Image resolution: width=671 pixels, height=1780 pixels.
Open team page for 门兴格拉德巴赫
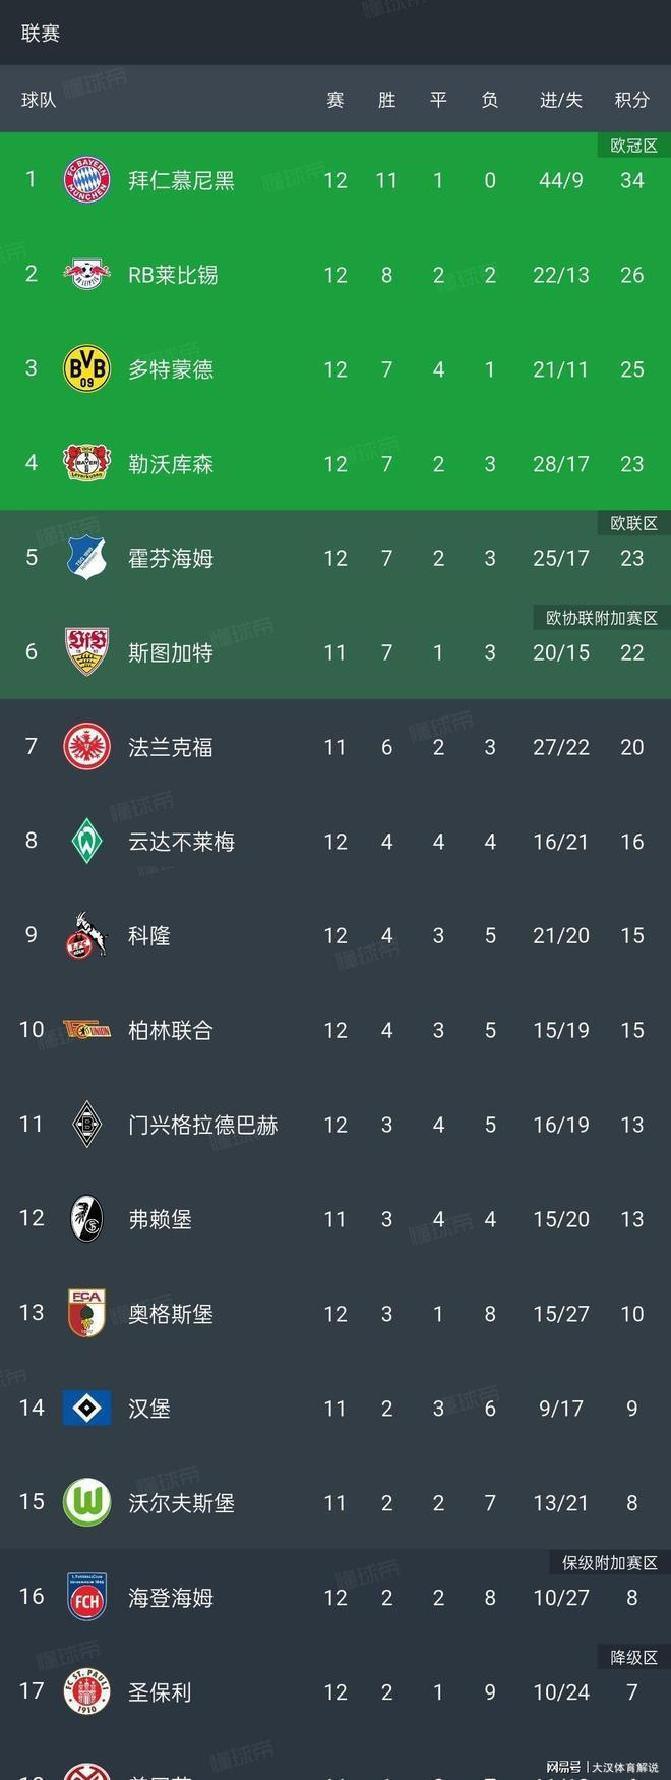(203, 1125)
